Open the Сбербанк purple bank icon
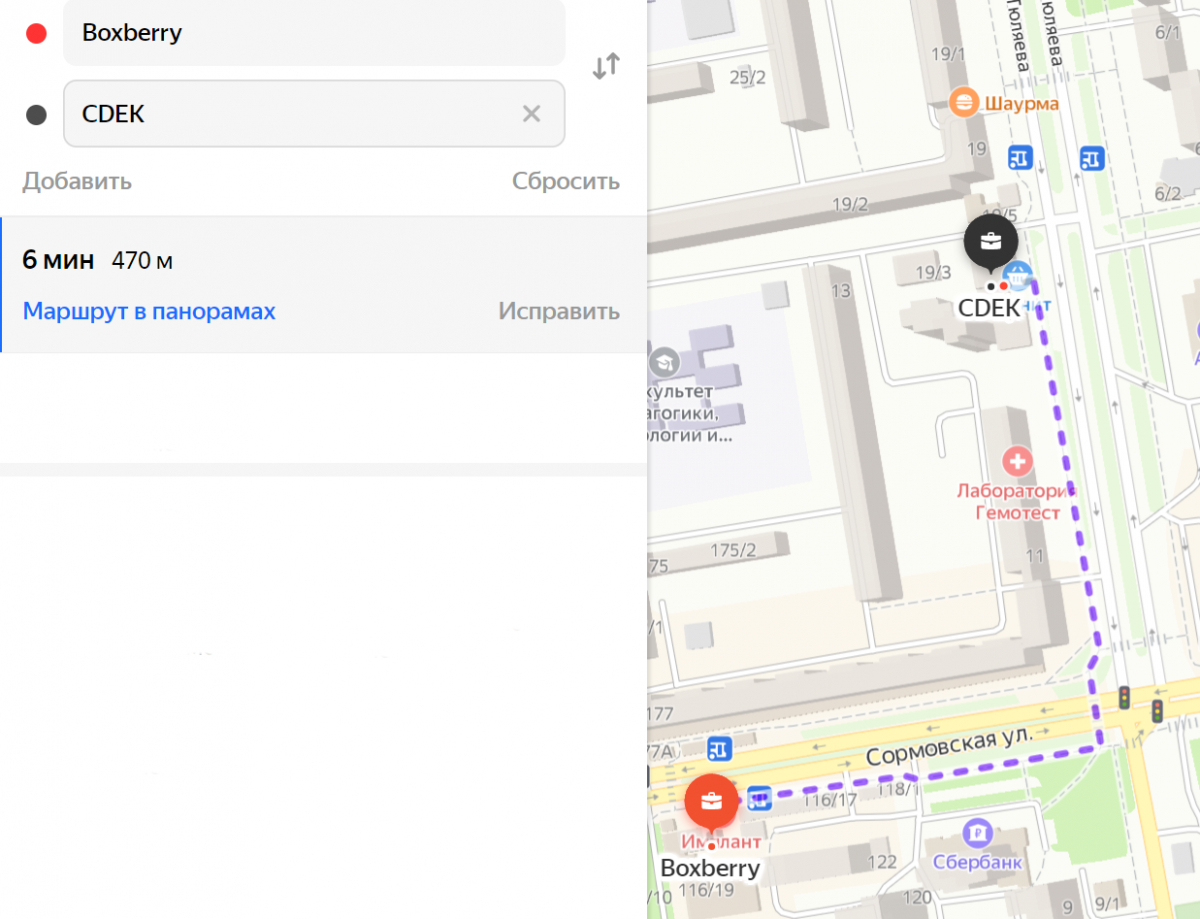This screenshot has height=919, width=1200. tap(975, 832)
